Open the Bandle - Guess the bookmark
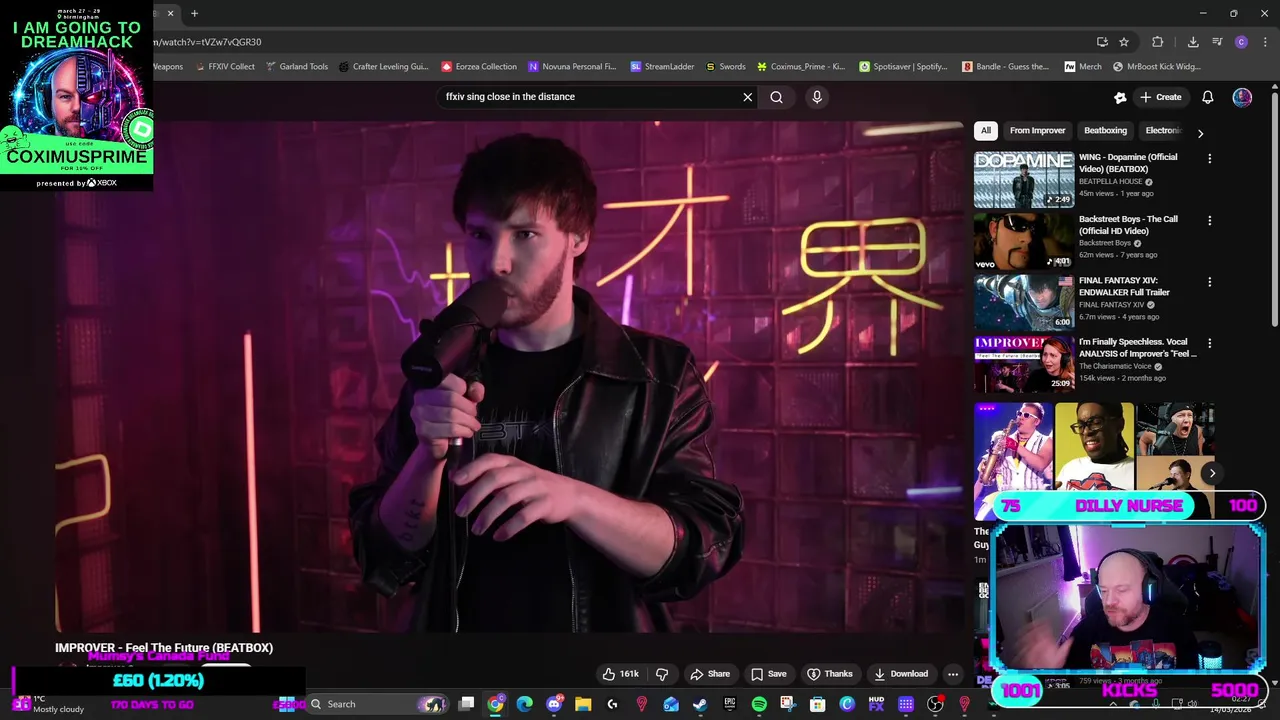 pos(1005,67)
